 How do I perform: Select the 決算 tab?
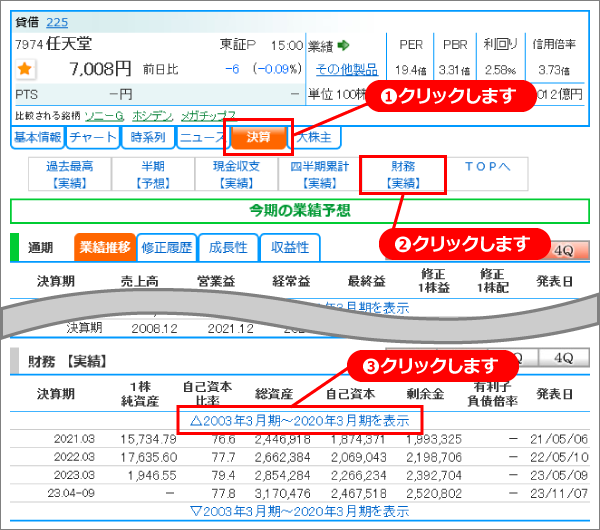pyautogui.click(x=259, y=137)
